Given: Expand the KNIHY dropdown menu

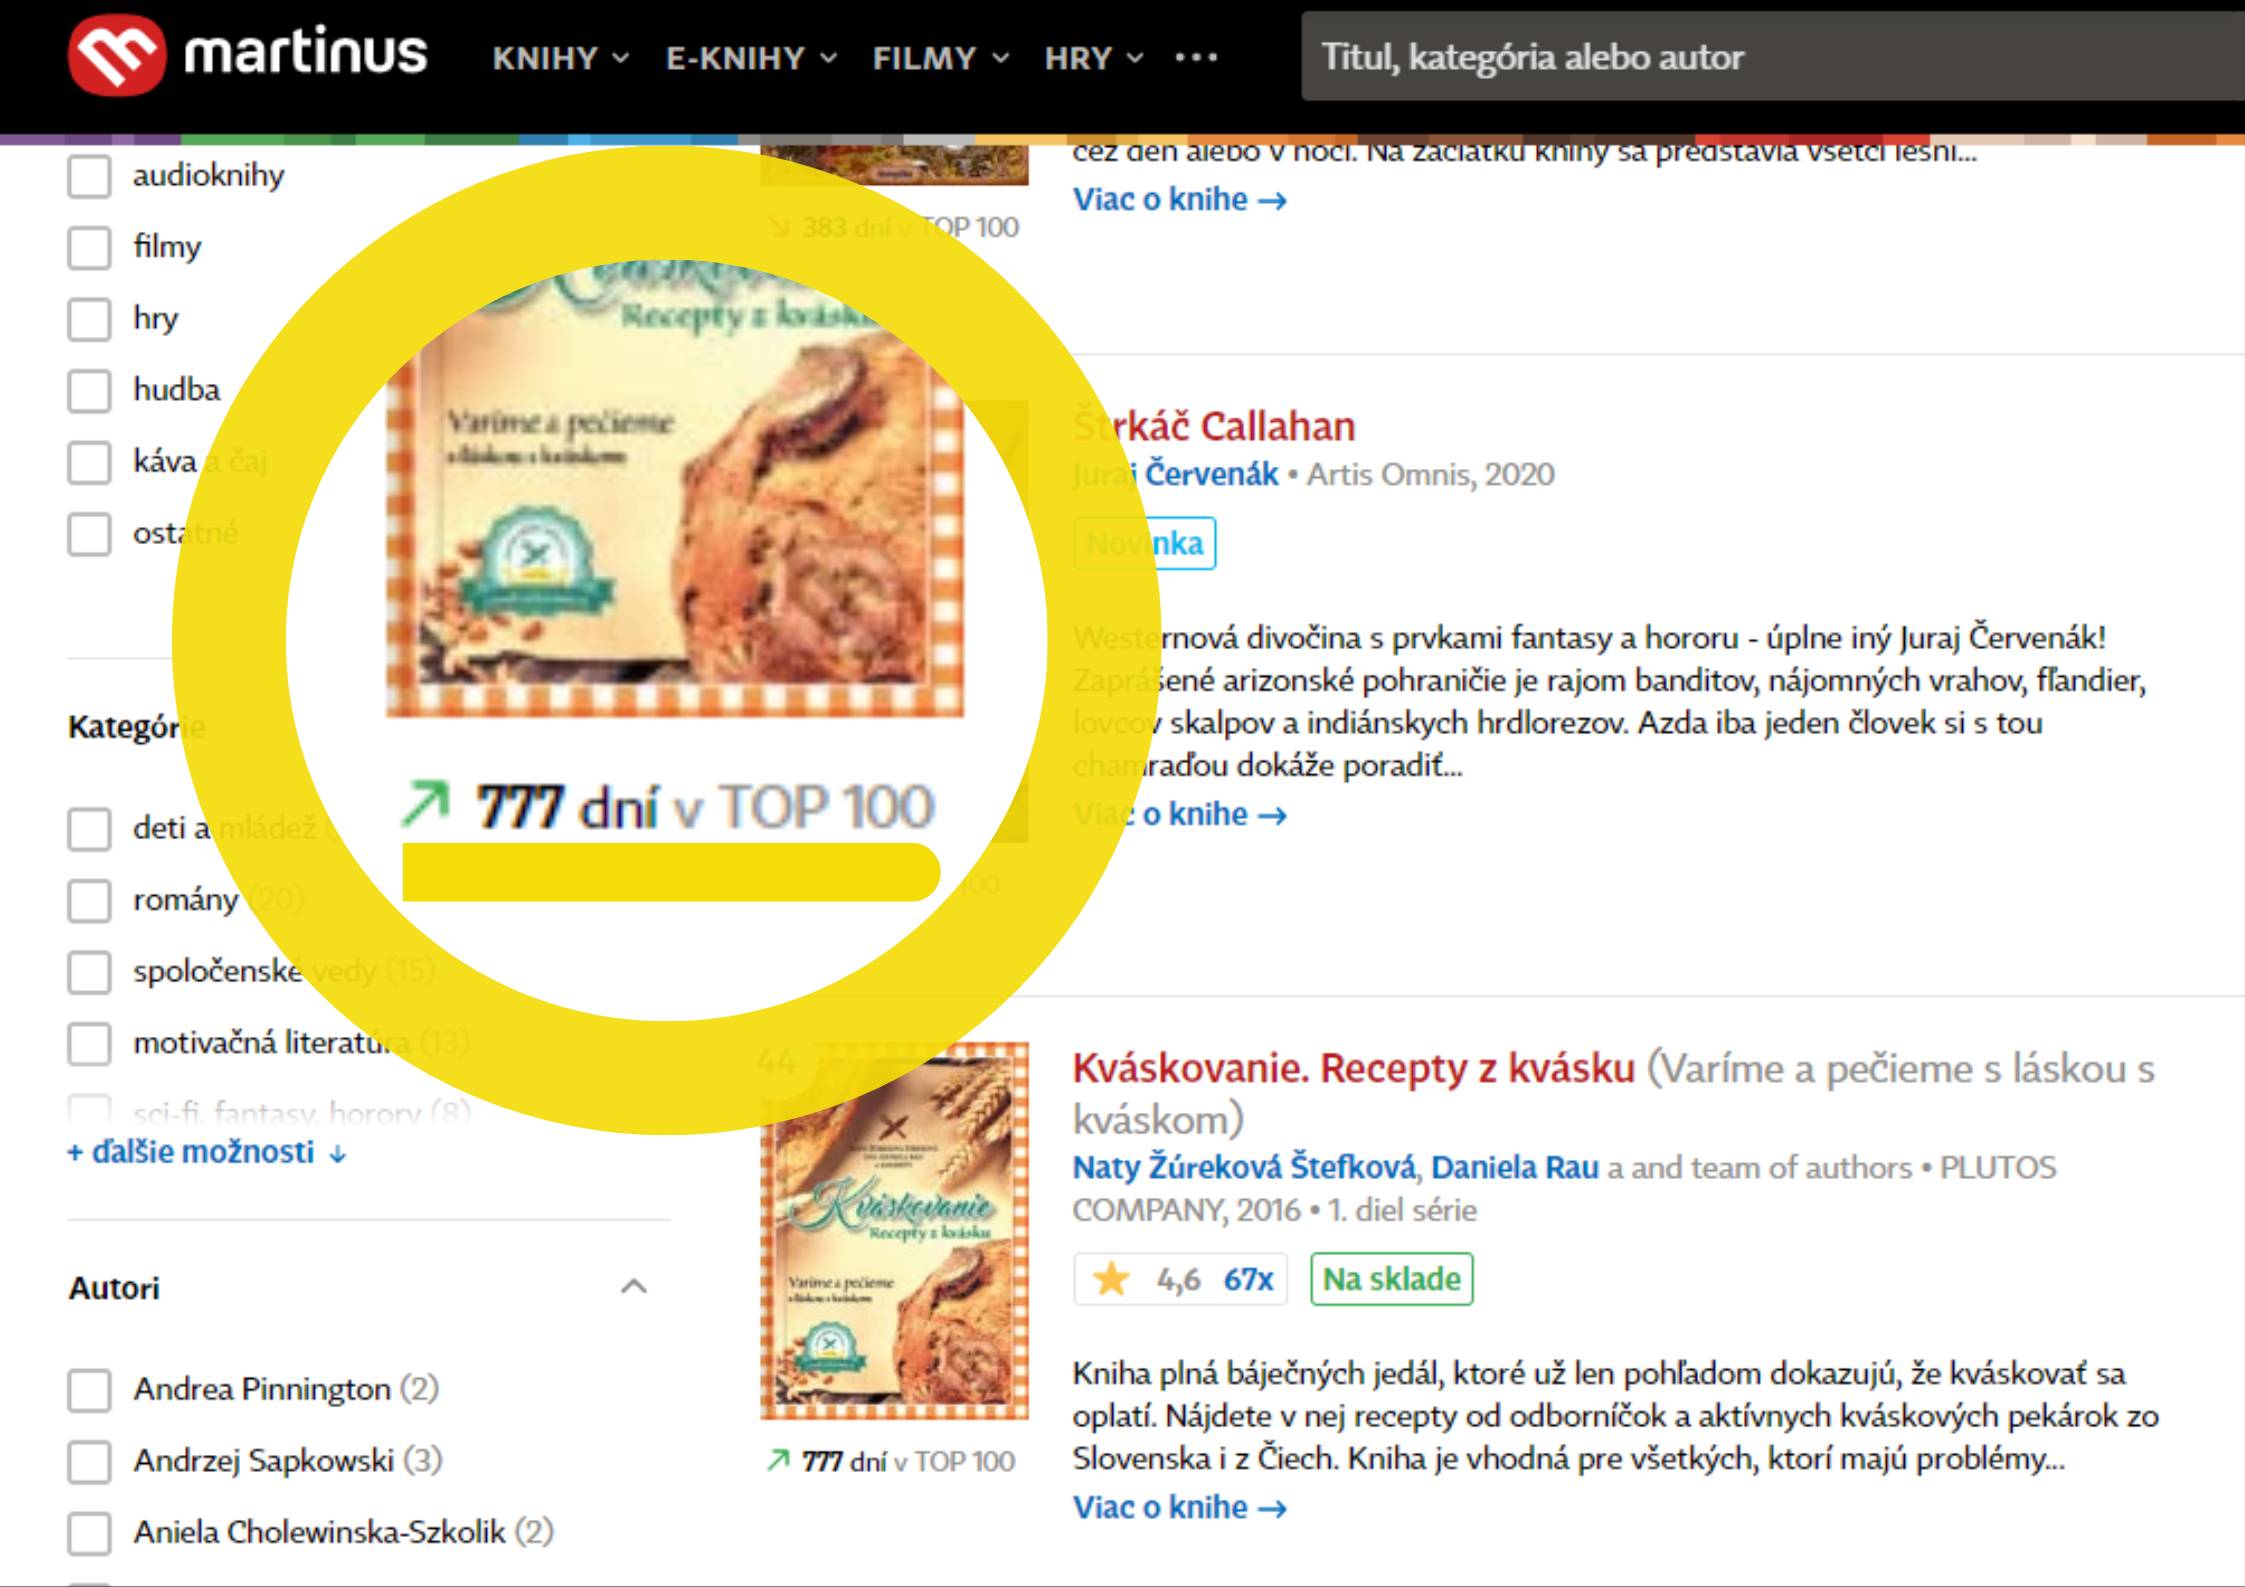Looking at the screenshot, I should pyautogui.click(x=561, y=58).
